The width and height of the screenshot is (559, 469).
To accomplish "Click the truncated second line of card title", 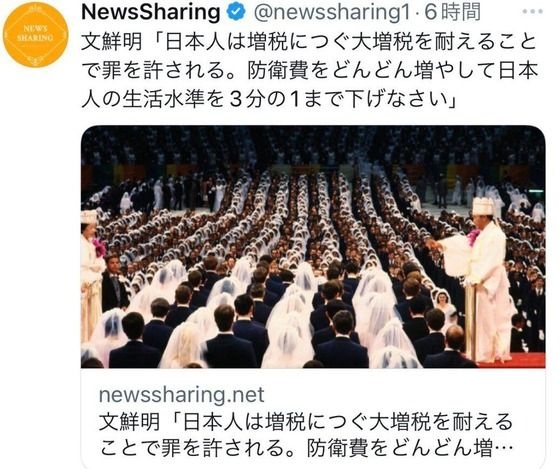I will 306,447.
